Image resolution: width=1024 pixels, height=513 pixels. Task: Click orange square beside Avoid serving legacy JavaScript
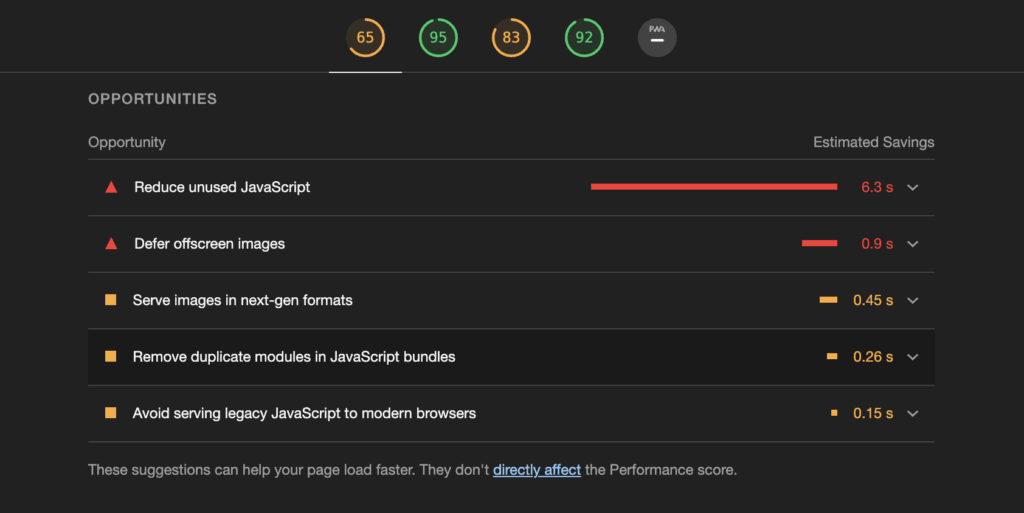pyautogui.click(x=111, y=412)
